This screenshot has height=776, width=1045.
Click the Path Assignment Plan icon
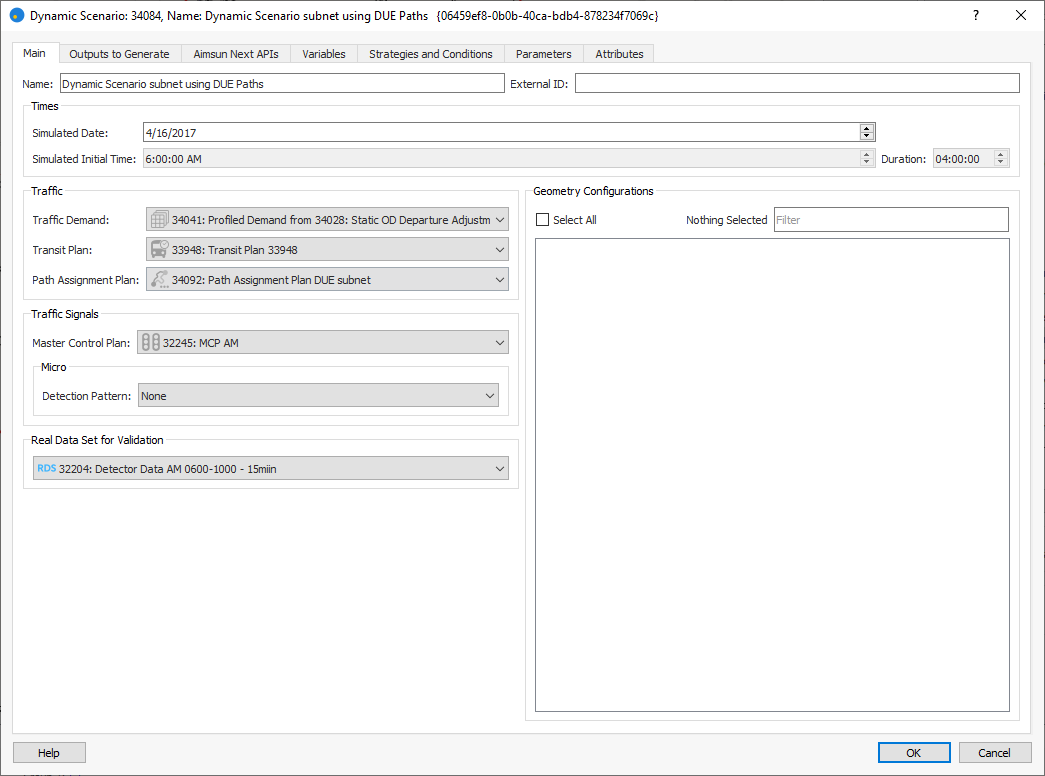point(158,280)
